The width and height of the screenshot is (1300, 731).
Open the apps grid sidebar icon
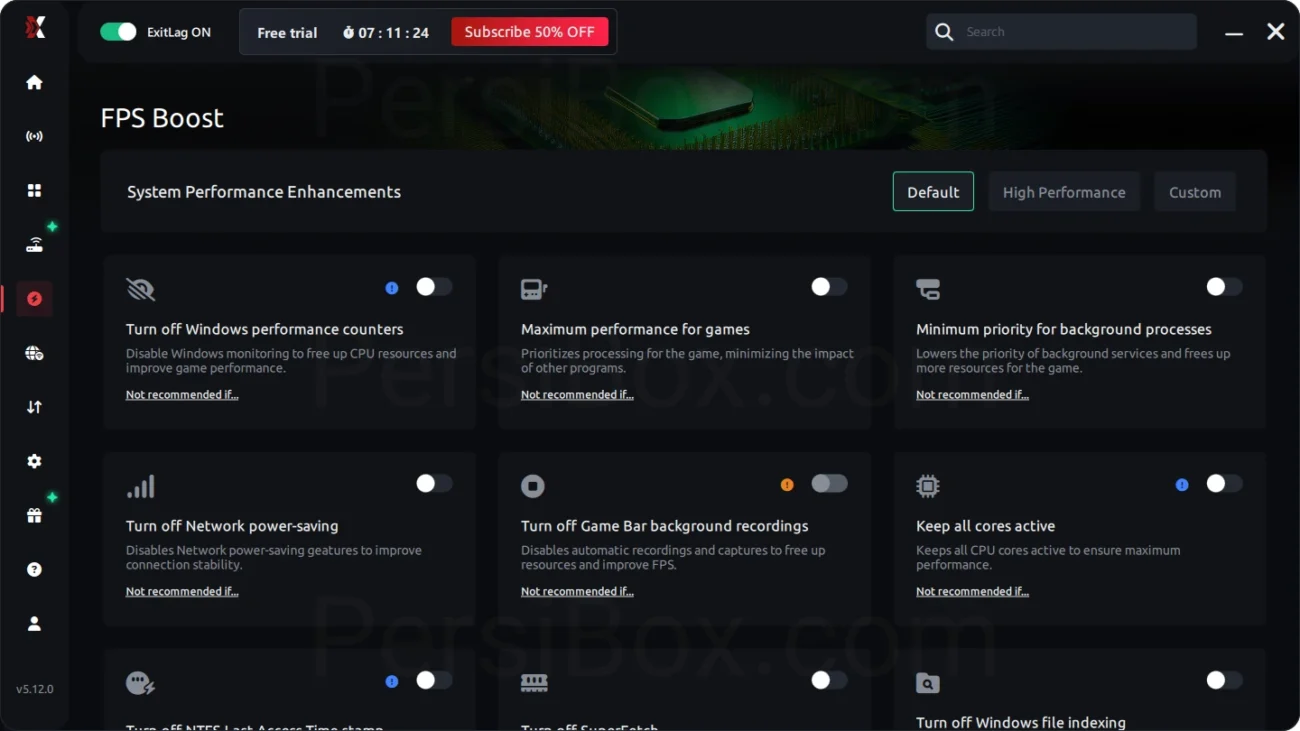(x=35, y=190)
